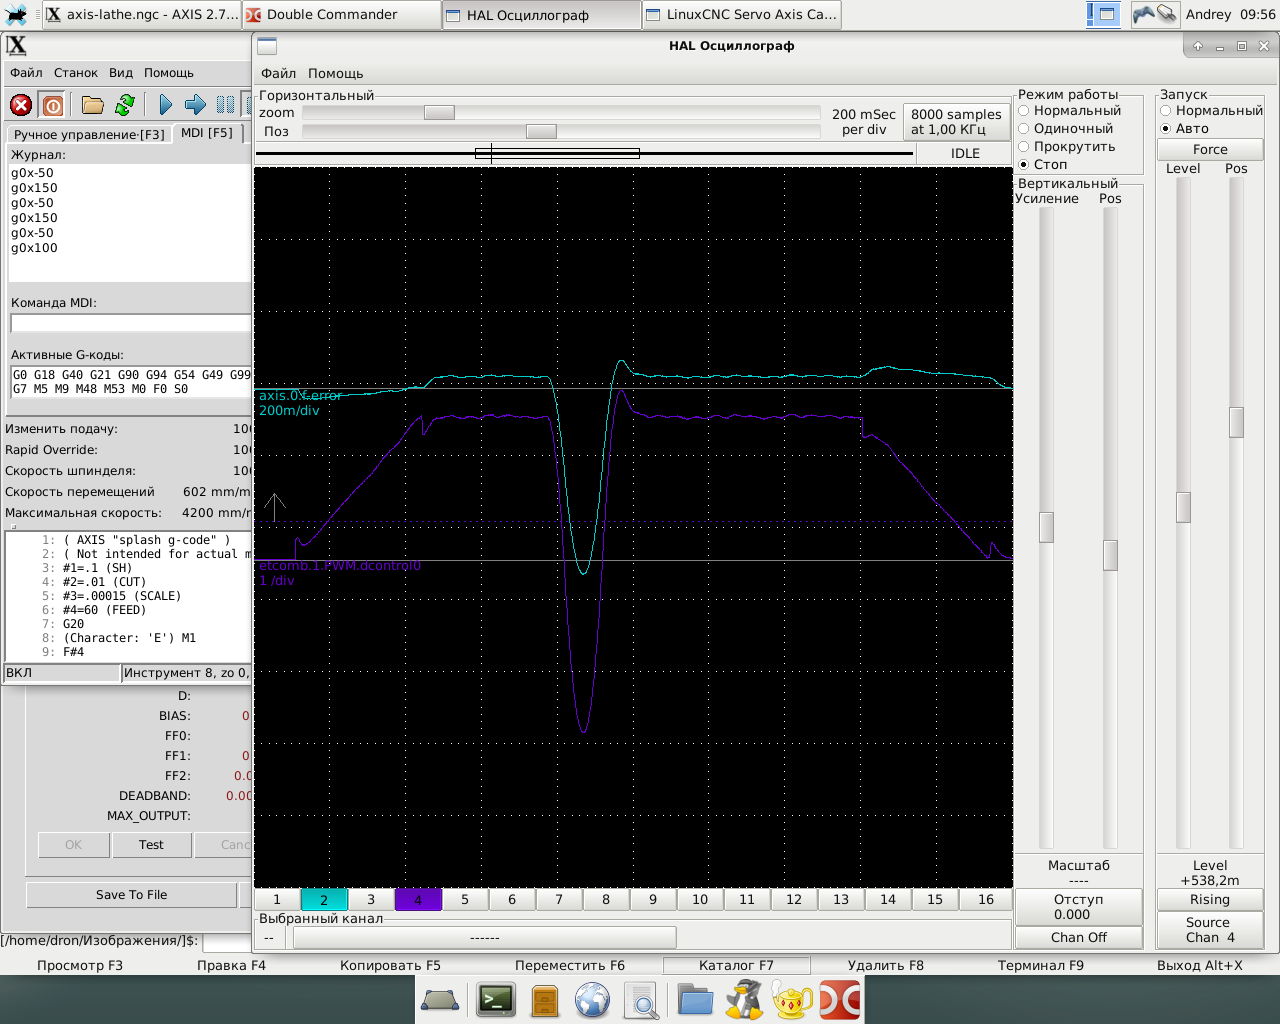This screenshot has width=1280, height=1024.
Task: Click the emergency stop (red X) icon
Action: point(21,105)
